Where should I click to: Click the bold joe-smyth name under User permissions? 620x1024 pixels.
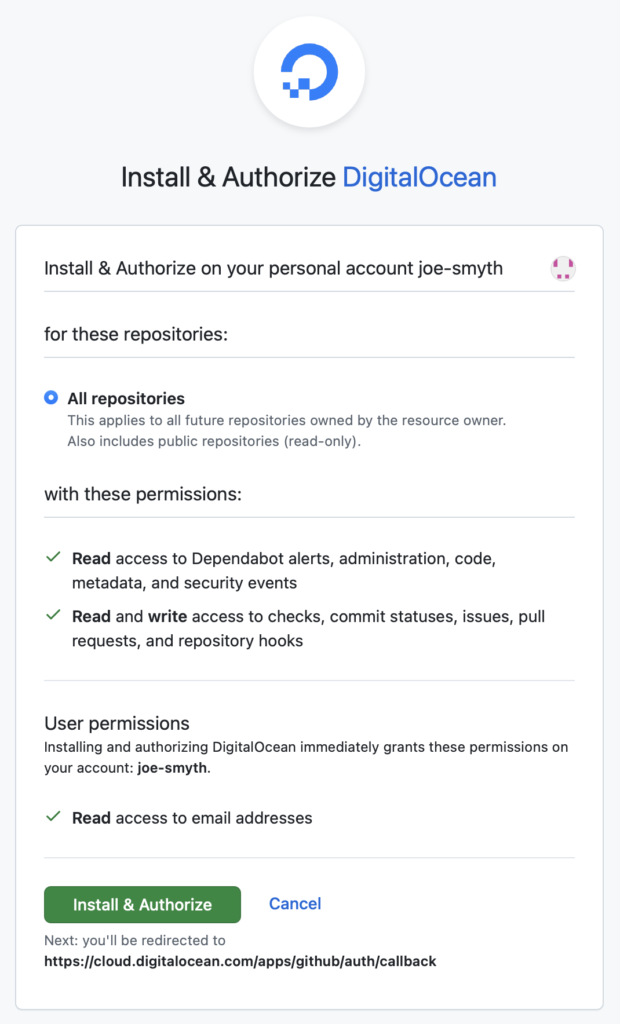click(x=172, y=768)
